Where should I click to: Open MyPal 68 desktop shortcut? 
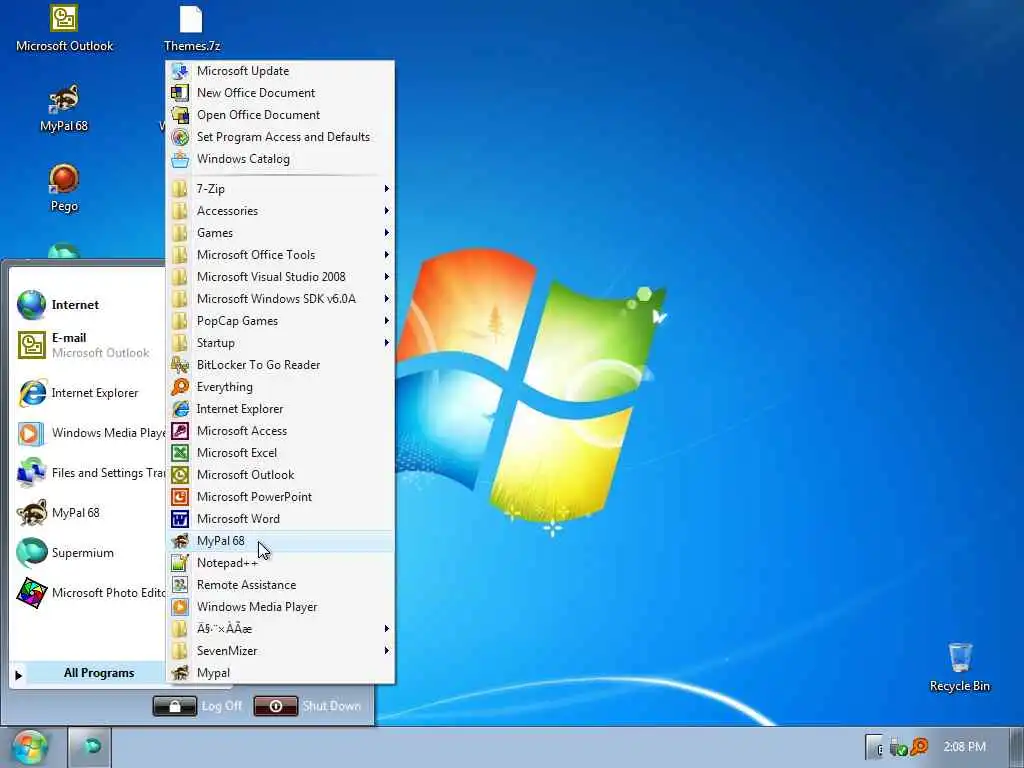point(64,108)
